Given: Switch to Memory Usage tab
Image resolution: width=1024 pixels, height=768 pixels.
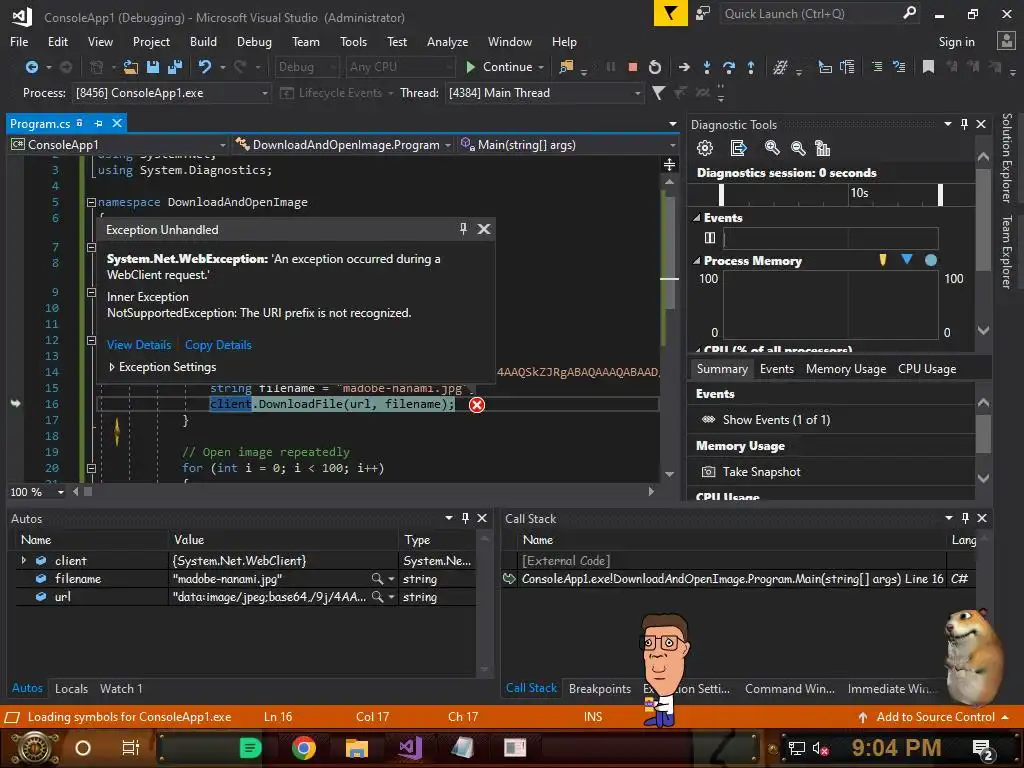Looking at the screenshot, I should (x=846, y=369).
